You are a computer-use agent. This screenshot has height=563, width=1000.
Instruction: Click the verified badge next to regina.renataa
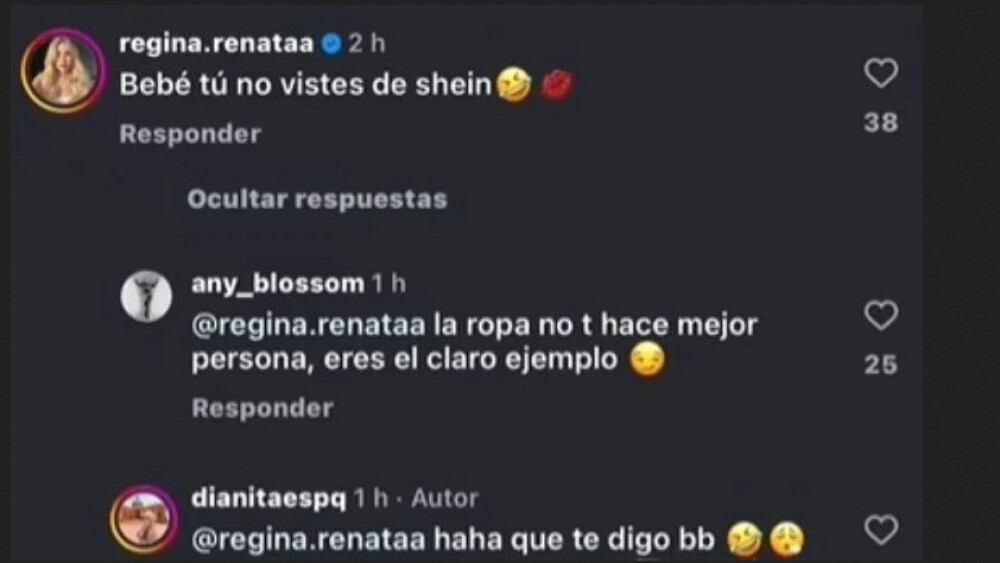(331, 44)
